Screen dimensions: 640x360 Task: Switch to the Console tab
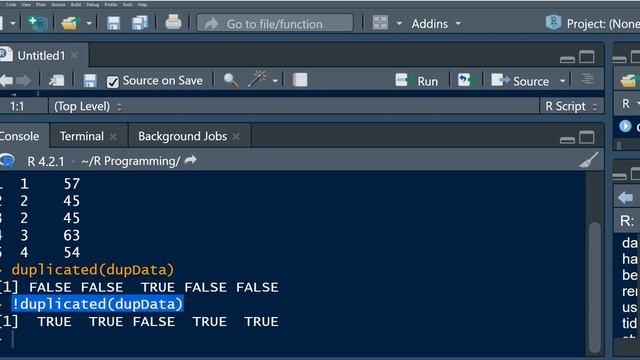[19, 136]
